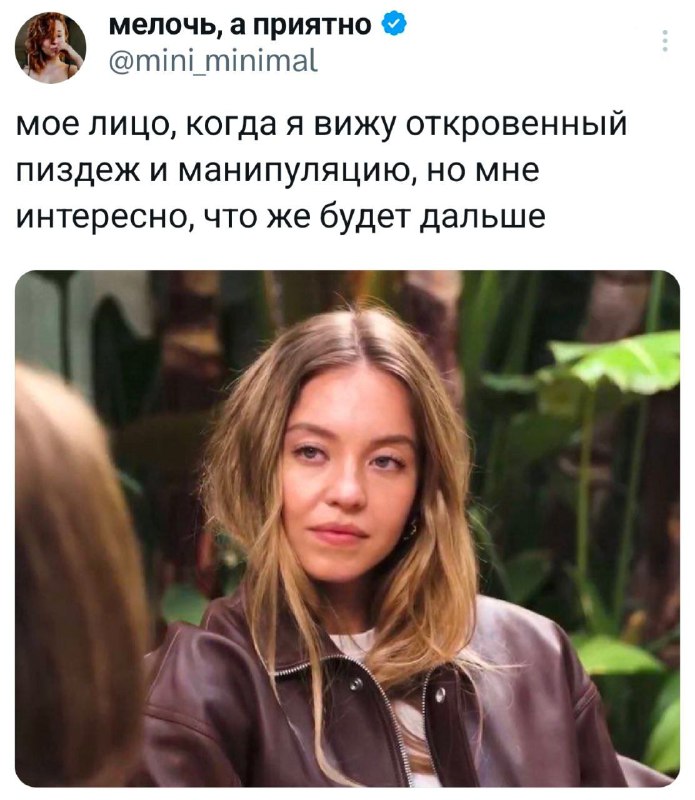Open the @mini_minimal handle link
The width and height of the screenshot is (695, 800).
pyautogui.click(x=213, y=61)
